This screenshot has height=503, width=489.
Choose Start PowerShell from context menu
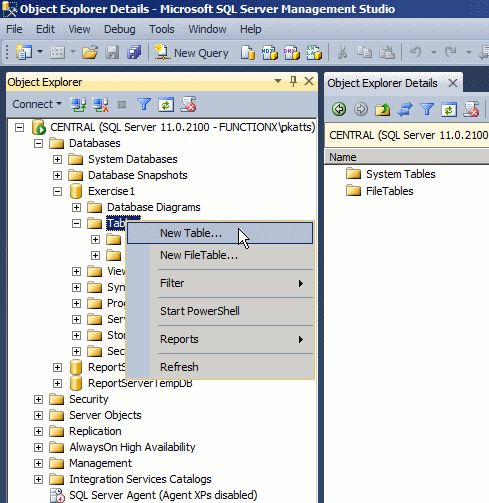pyautogui.click(x=220, y=311)
